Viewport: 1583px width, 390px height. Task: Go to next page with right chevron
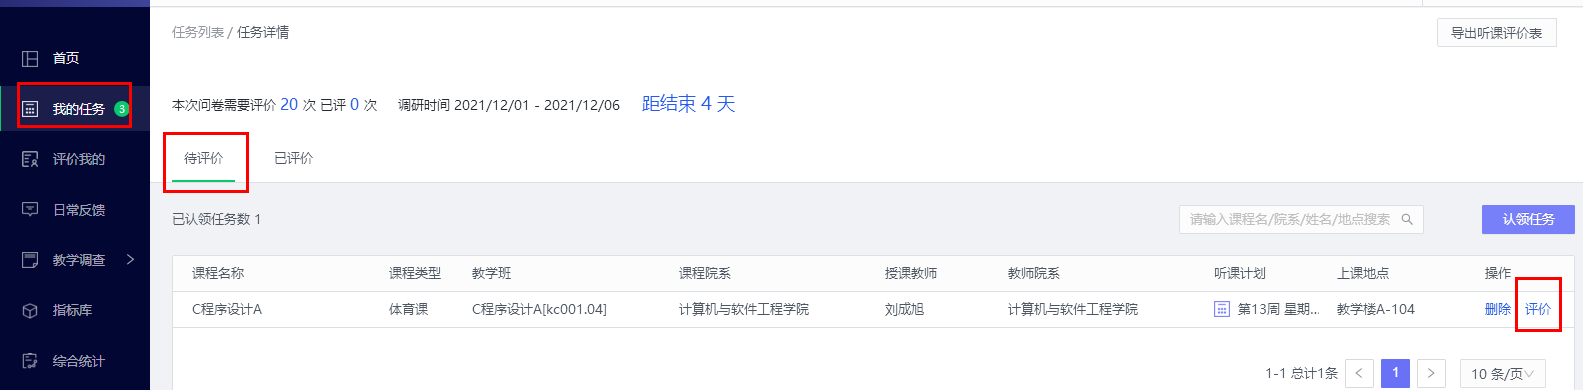coord(1431,373)
